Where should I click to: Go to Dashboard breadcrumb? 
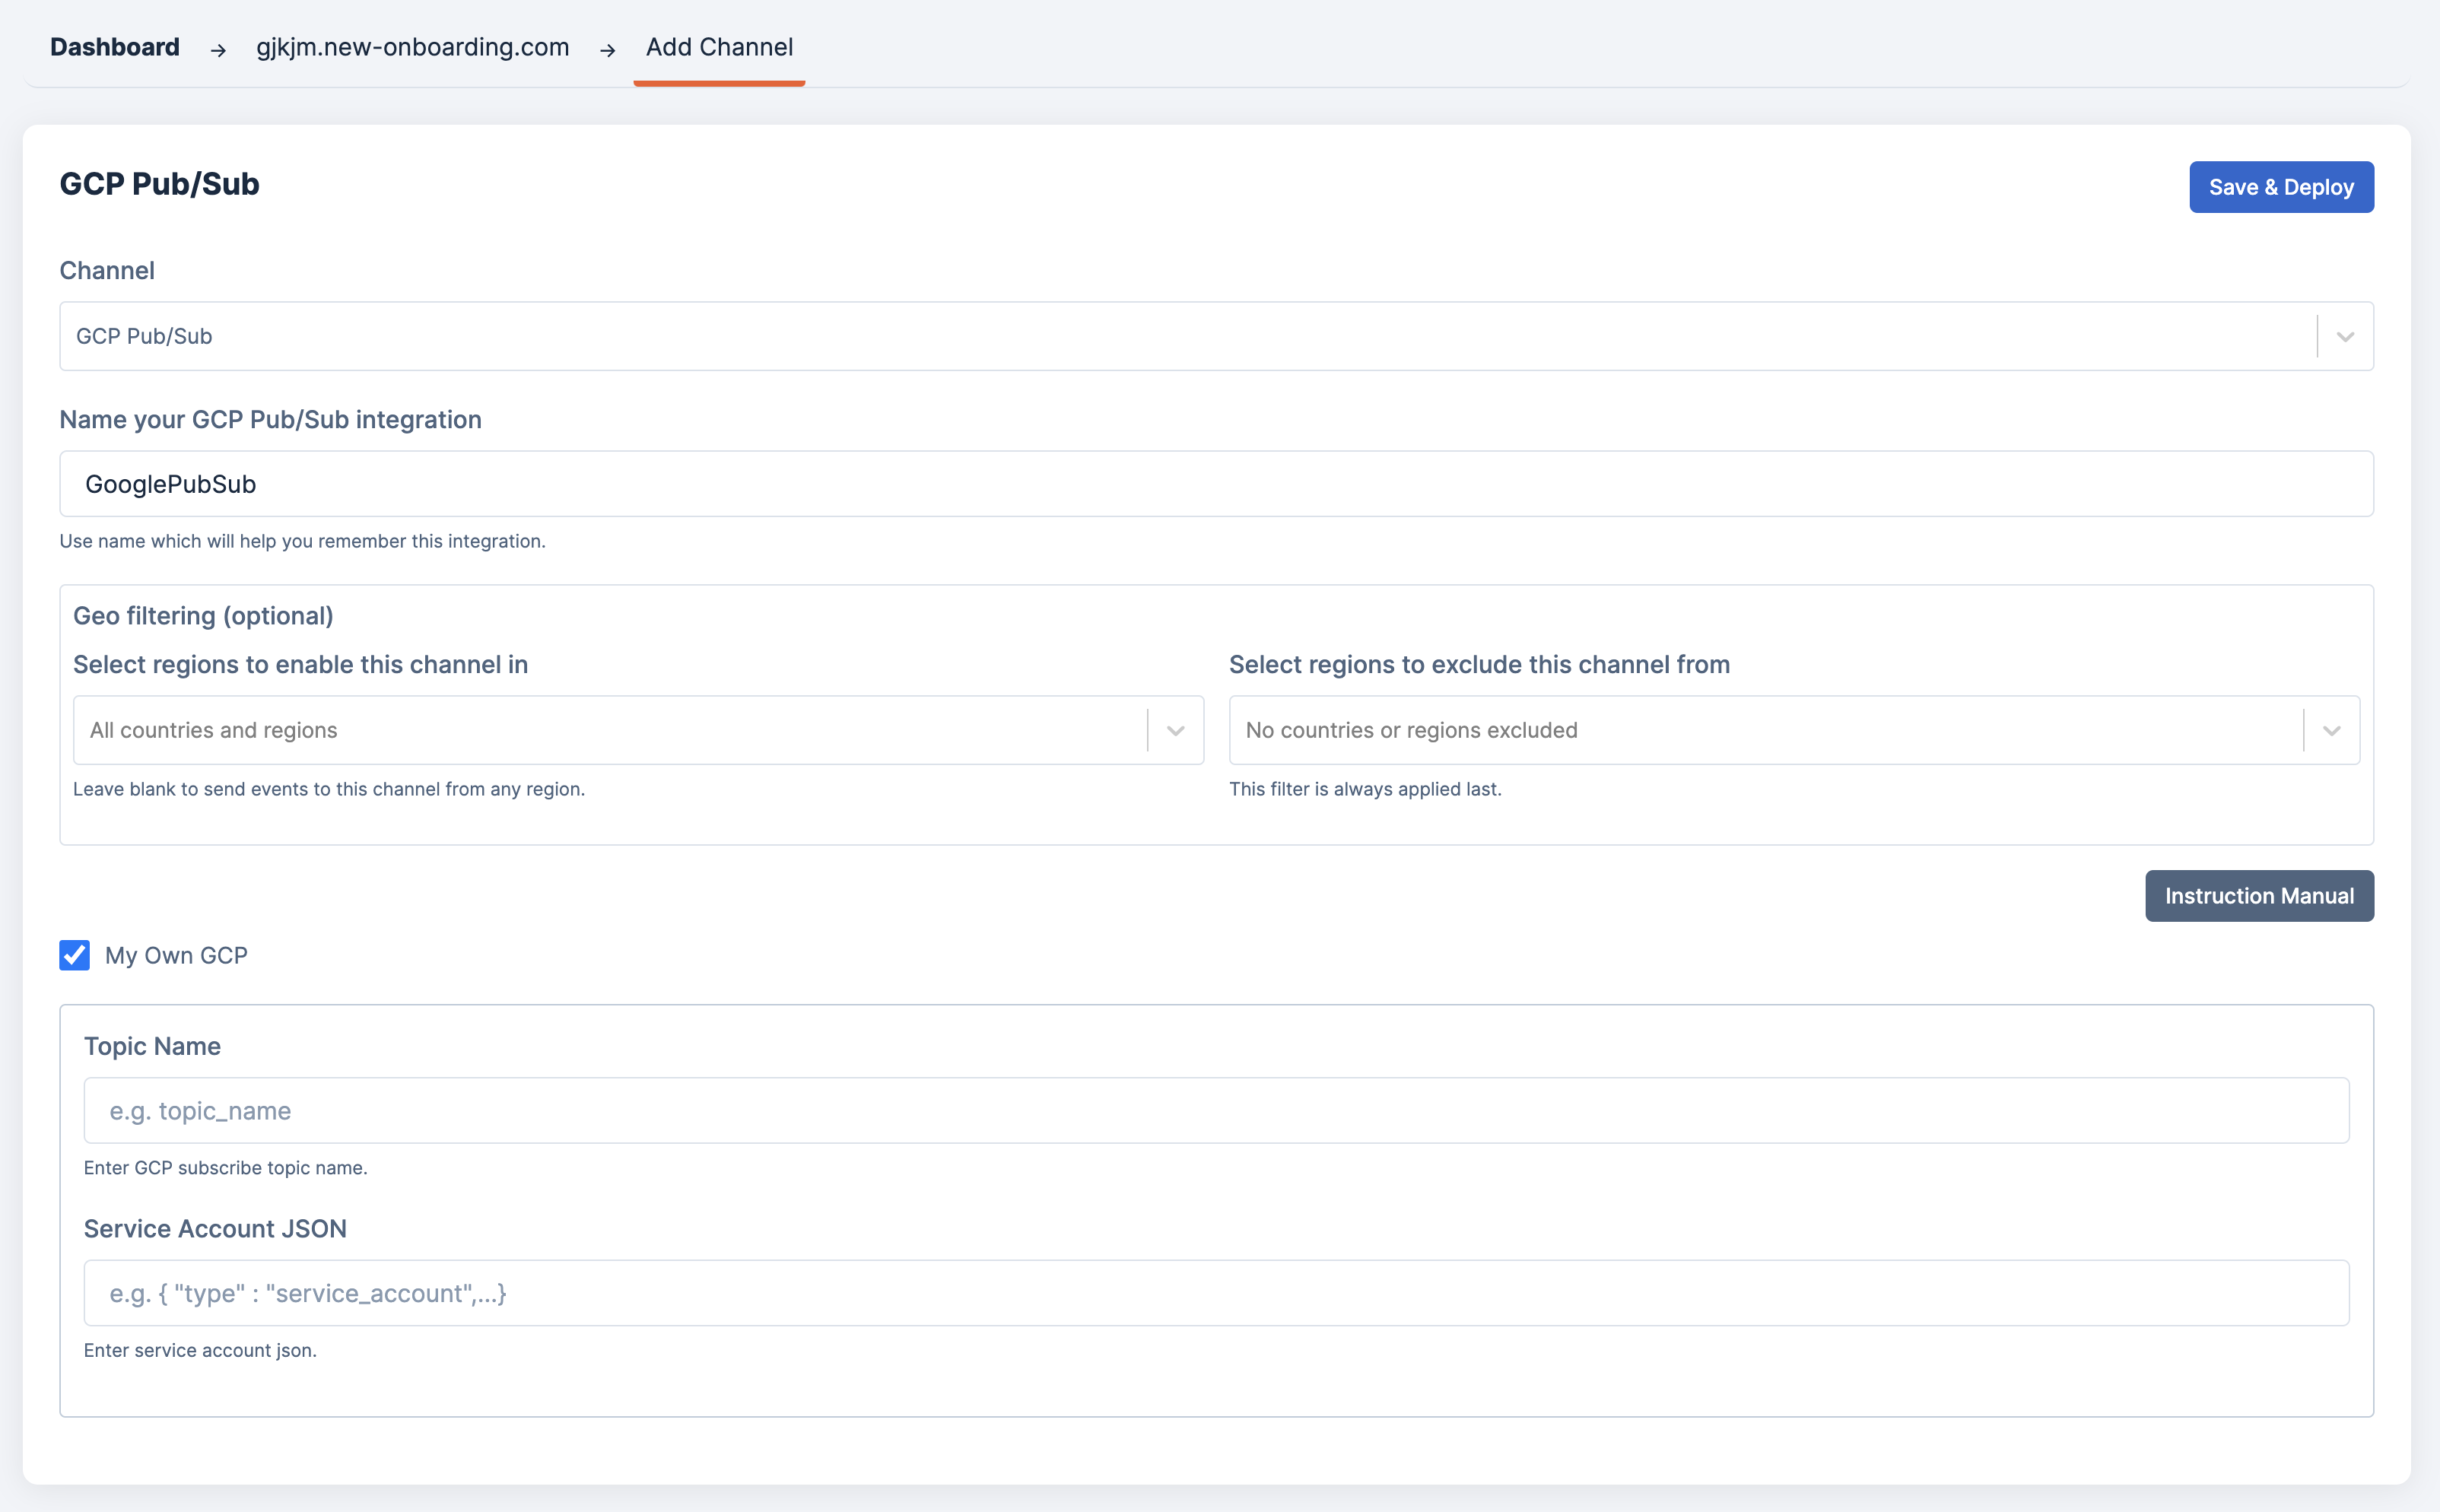115,47
